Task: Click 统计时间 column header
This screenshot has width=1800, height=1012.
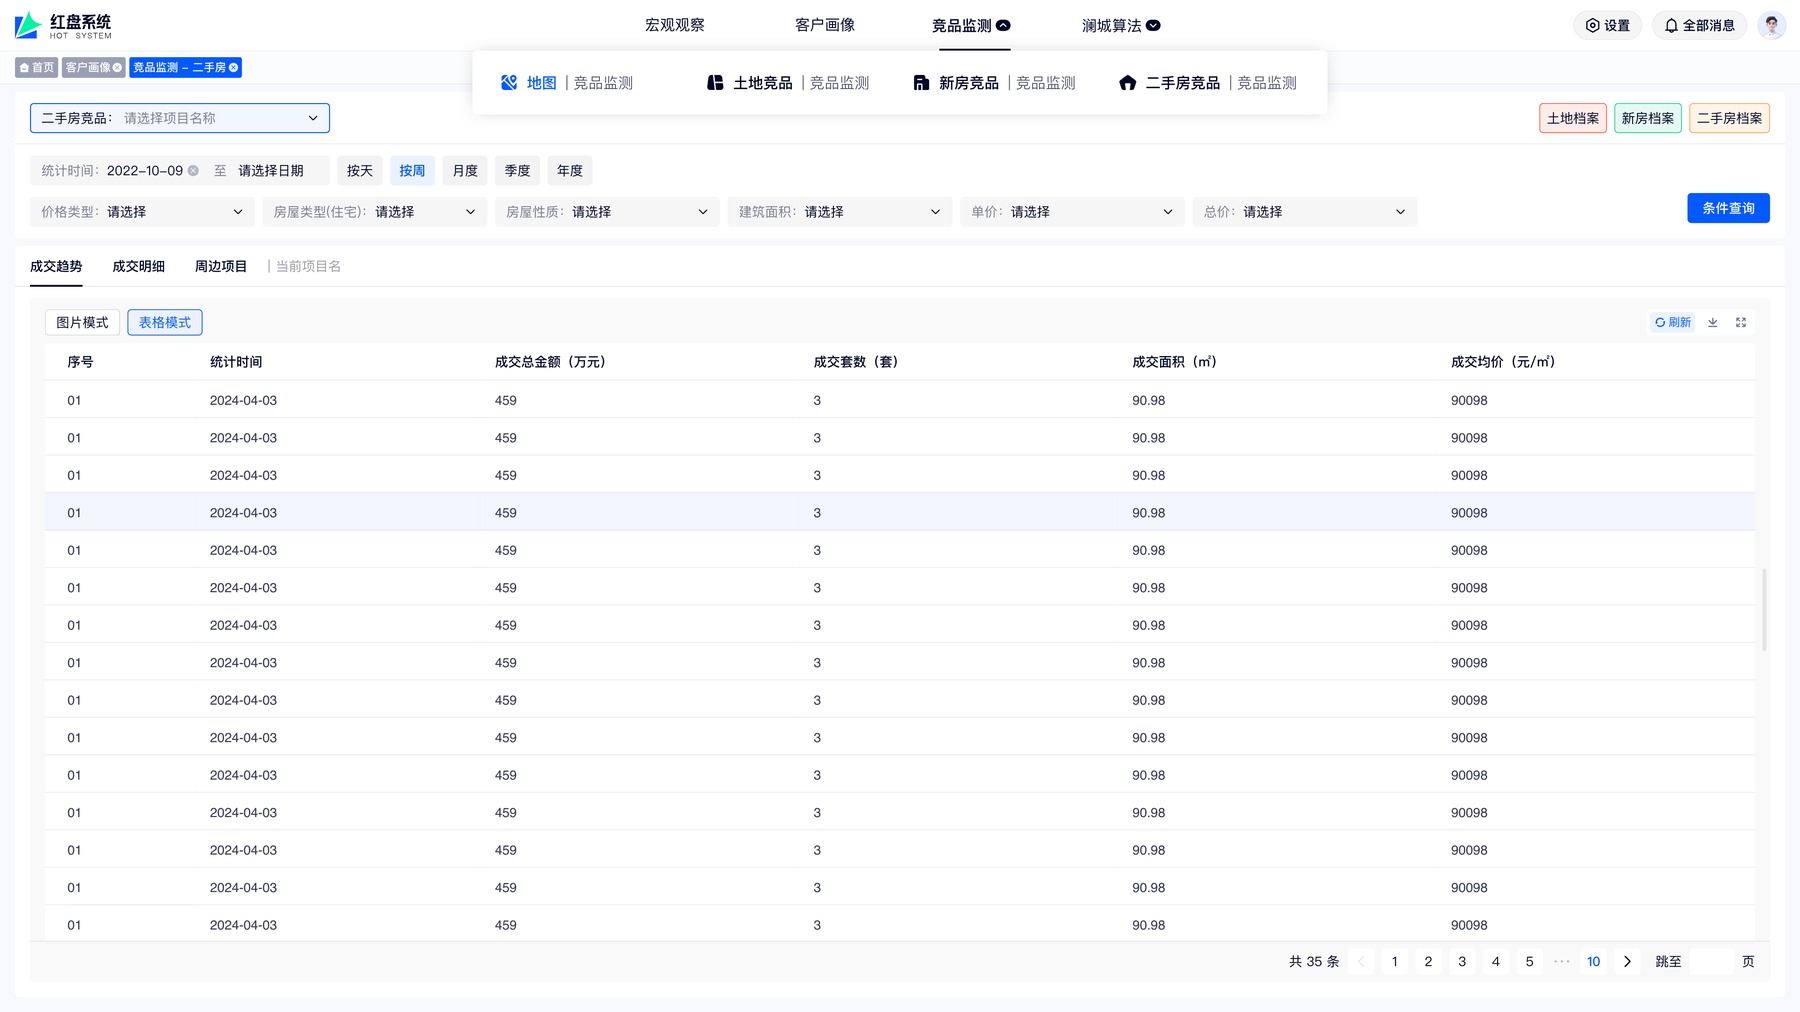Action: 236,362
